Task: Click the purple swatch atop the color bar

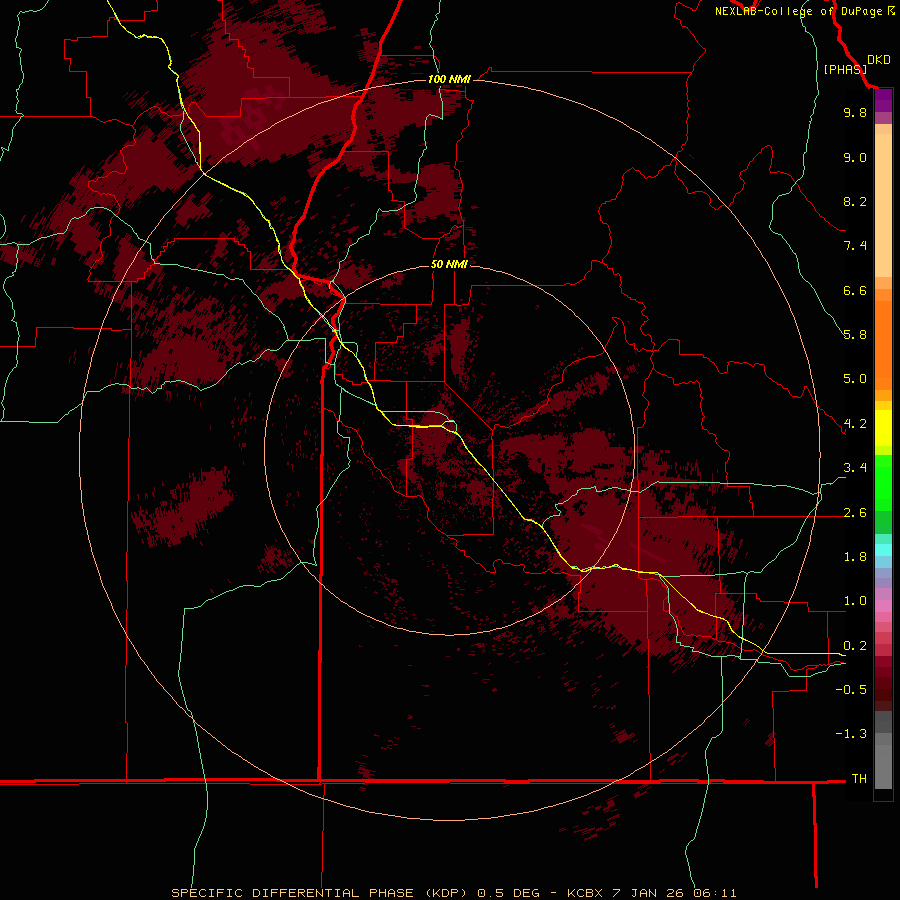Action: [x=883, y=101]
